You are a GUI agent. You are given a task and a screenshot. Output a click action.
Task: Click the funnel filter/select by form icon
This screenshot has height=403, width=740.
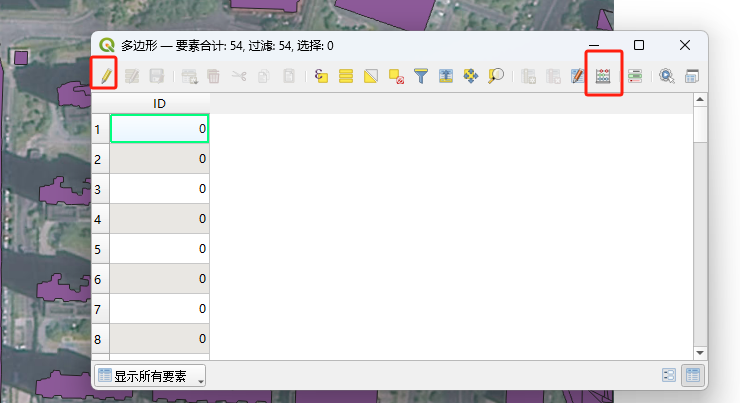pos(421,75)
